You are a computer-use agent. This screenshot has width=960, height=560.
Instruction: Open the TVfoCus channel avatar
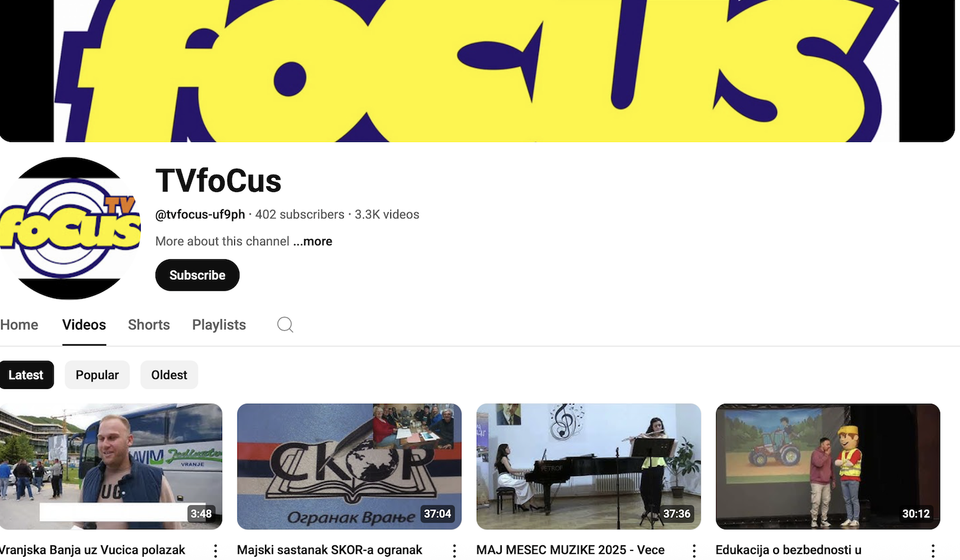(x=70, y=228)
